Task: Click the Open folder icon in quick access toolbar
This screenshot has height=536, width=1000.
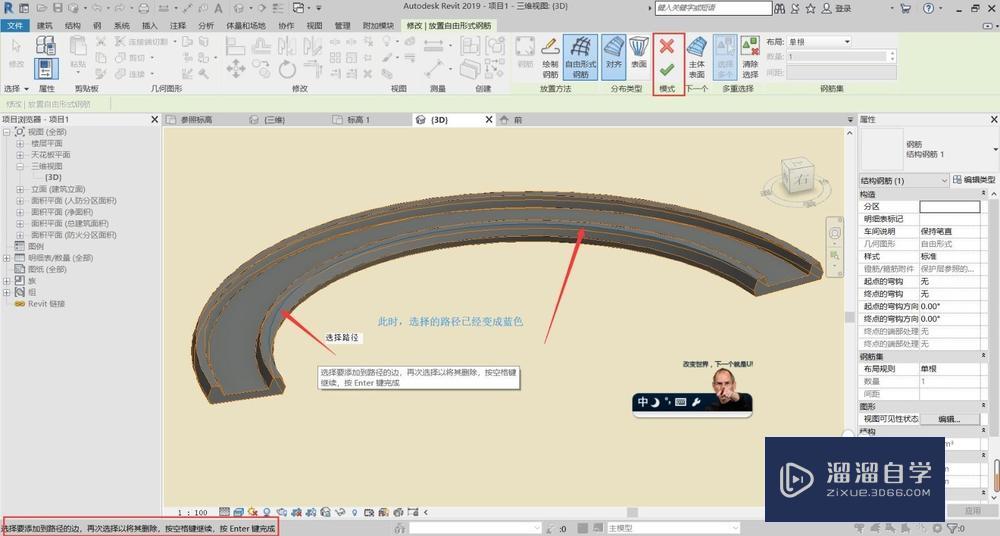Action: pos(41,8)
